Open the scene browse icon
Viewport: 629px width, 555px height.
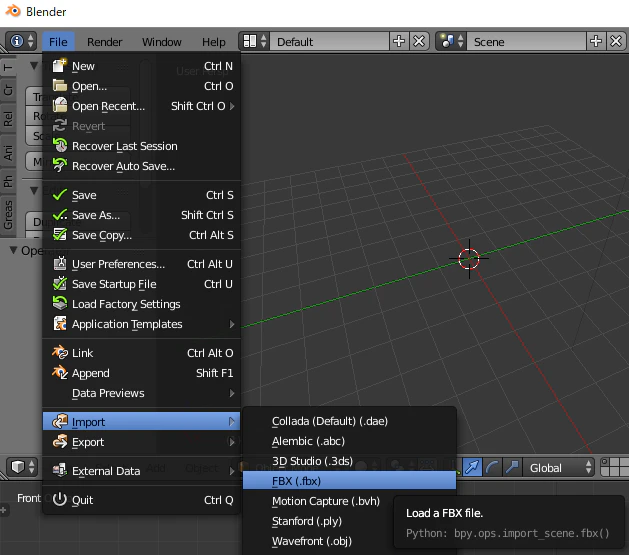click(x=451, y=41)
